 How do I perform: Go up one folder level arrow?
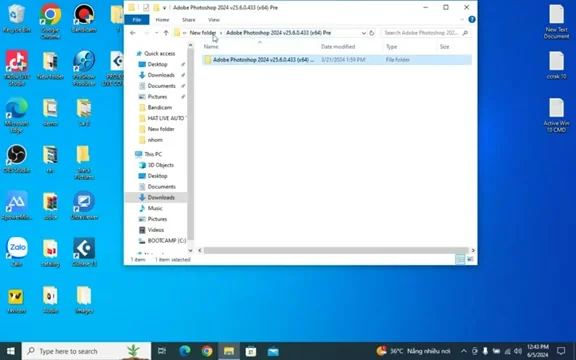pyautogui.click(x=166, y=33)
